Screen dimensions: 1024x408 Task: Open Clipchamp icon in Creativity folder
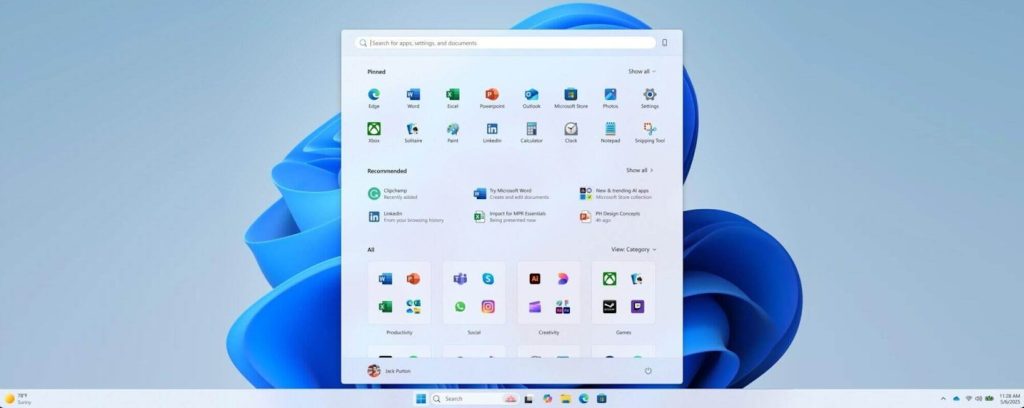(x=535, y=306)
